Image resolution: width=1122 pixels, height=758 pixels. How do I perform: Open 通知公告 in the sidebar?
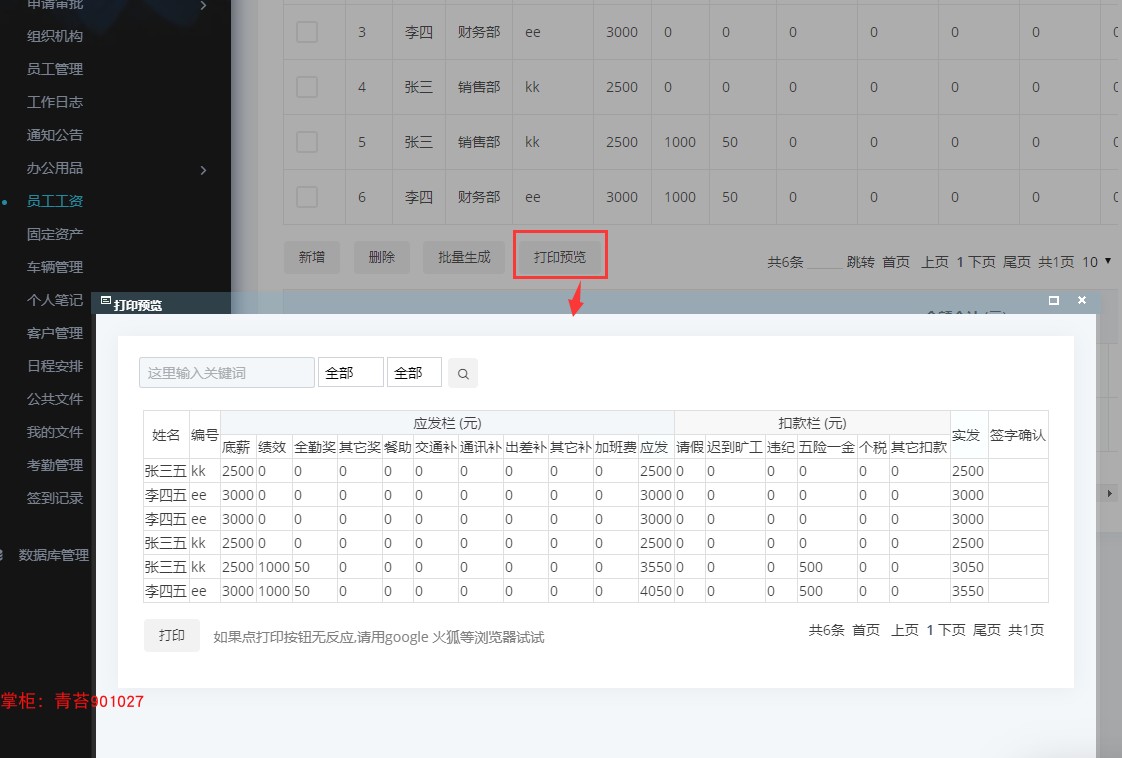pyautogui.click(x=55, y=135)
